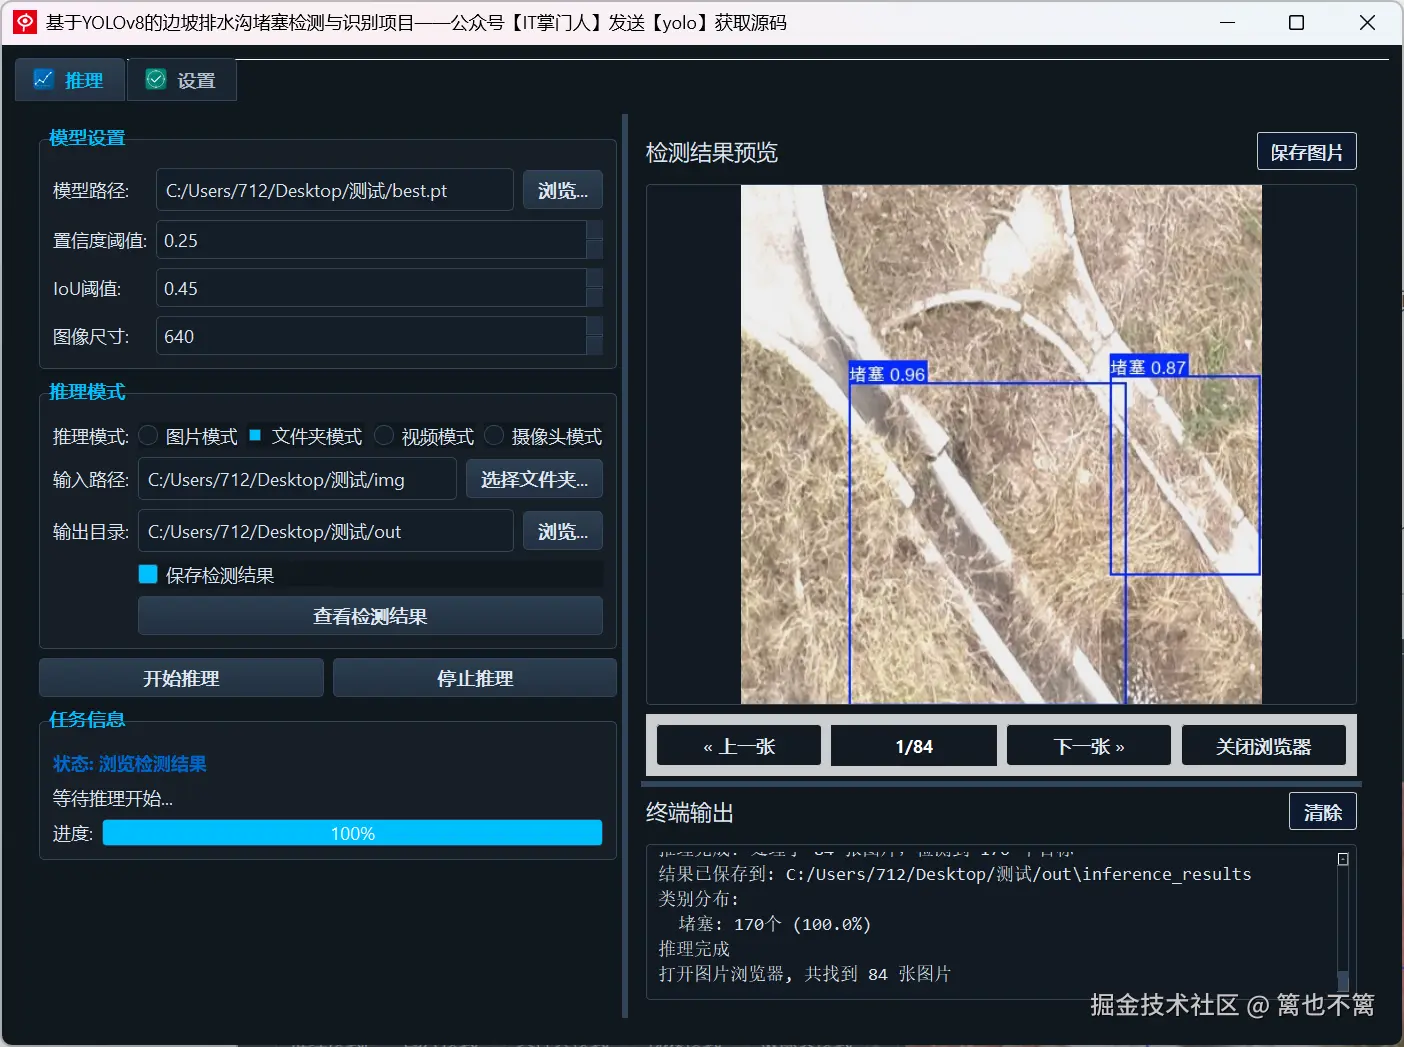Viewport: 1404px width, 1047px height.
Task: Switch to the 推理 tab
Action: (69, 78)
